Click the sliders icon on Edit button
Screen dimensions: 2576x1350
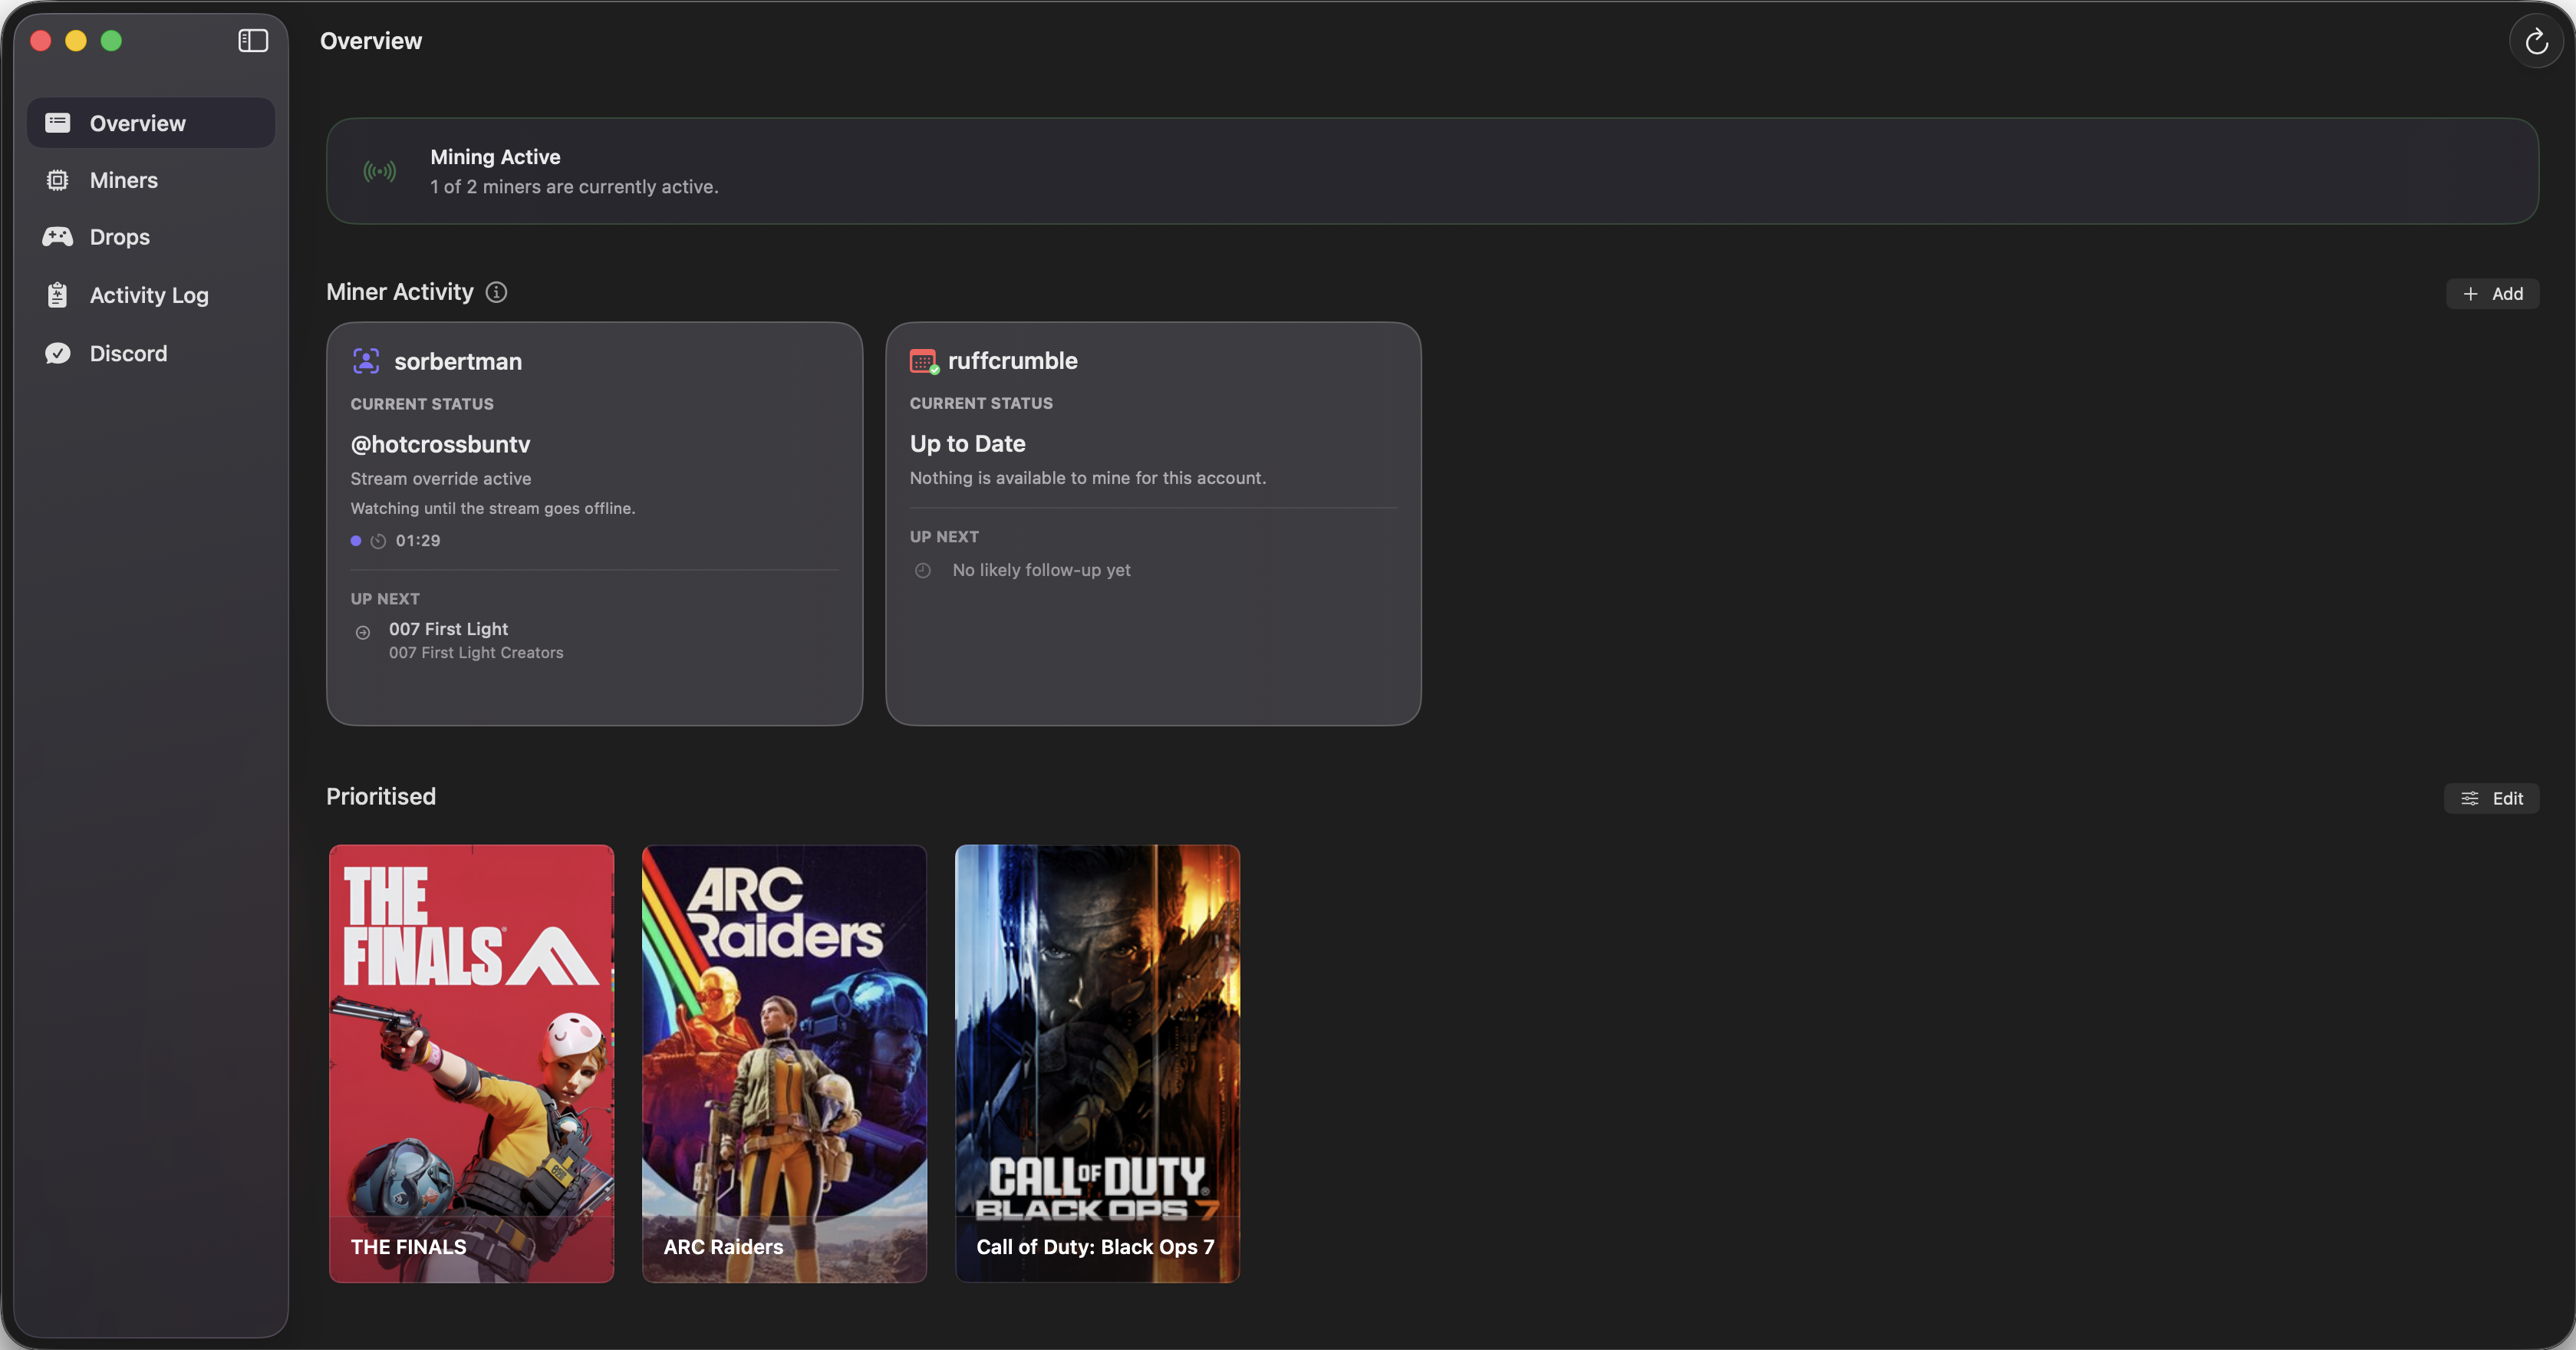(2469, 798)
